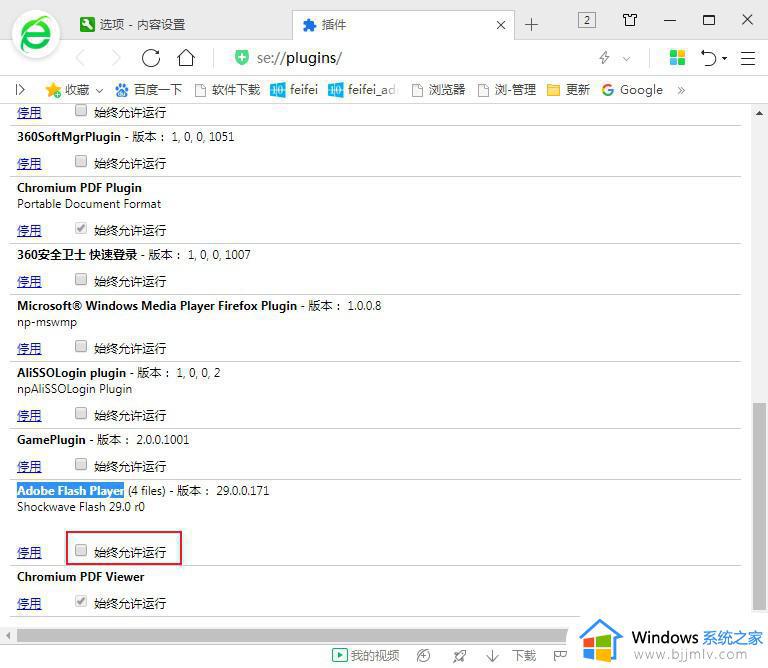Click the undo closed tab icon

708,58
